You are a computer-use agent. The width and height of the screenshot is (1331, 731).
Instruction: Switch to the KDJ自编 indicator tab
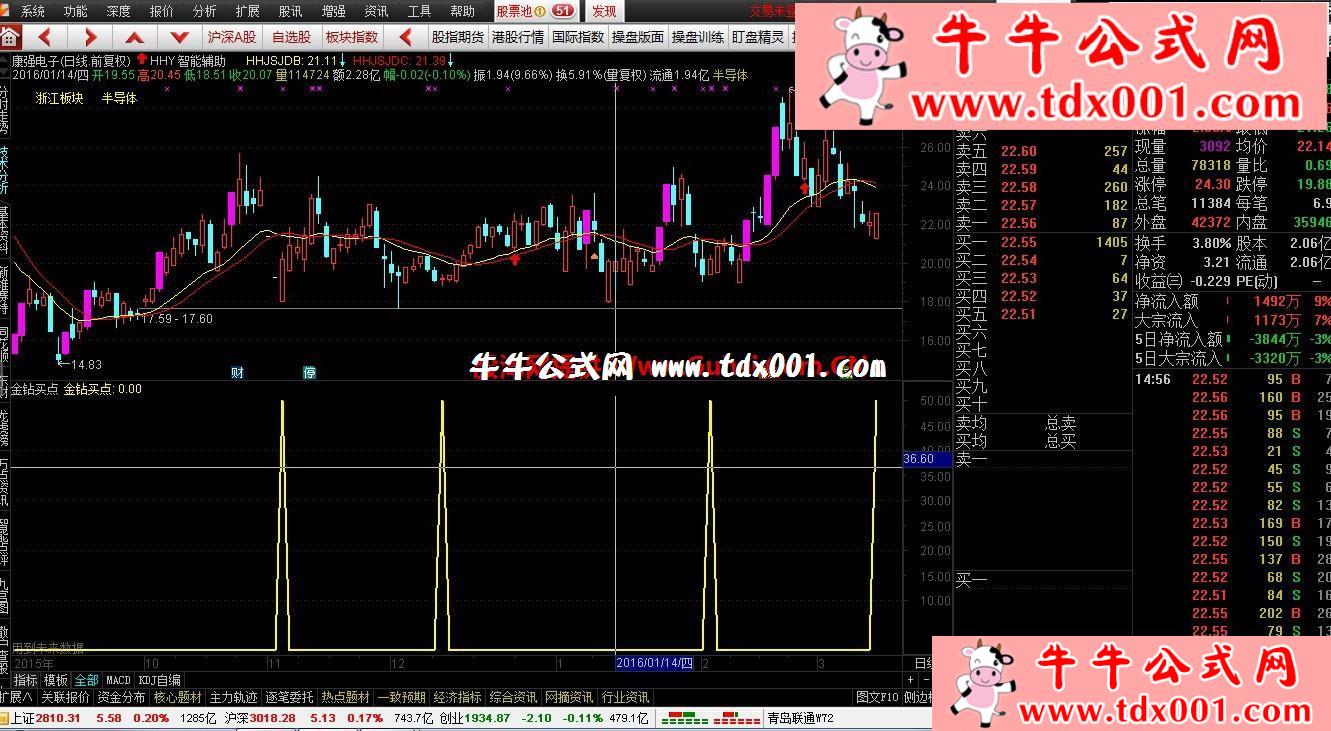pos(160,680)
